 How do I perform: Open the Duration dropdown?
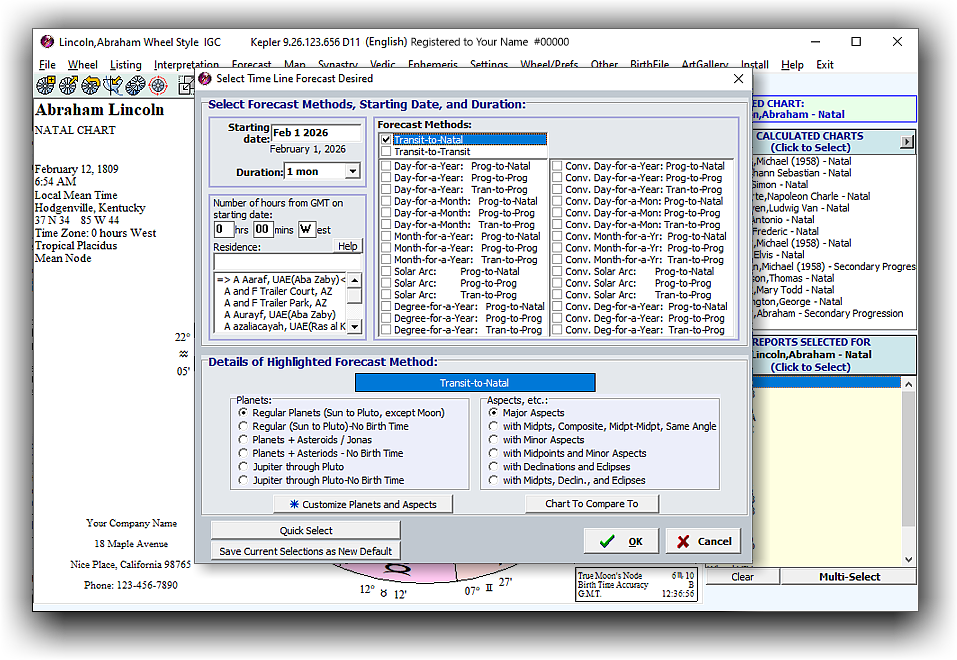click(352, 172)
